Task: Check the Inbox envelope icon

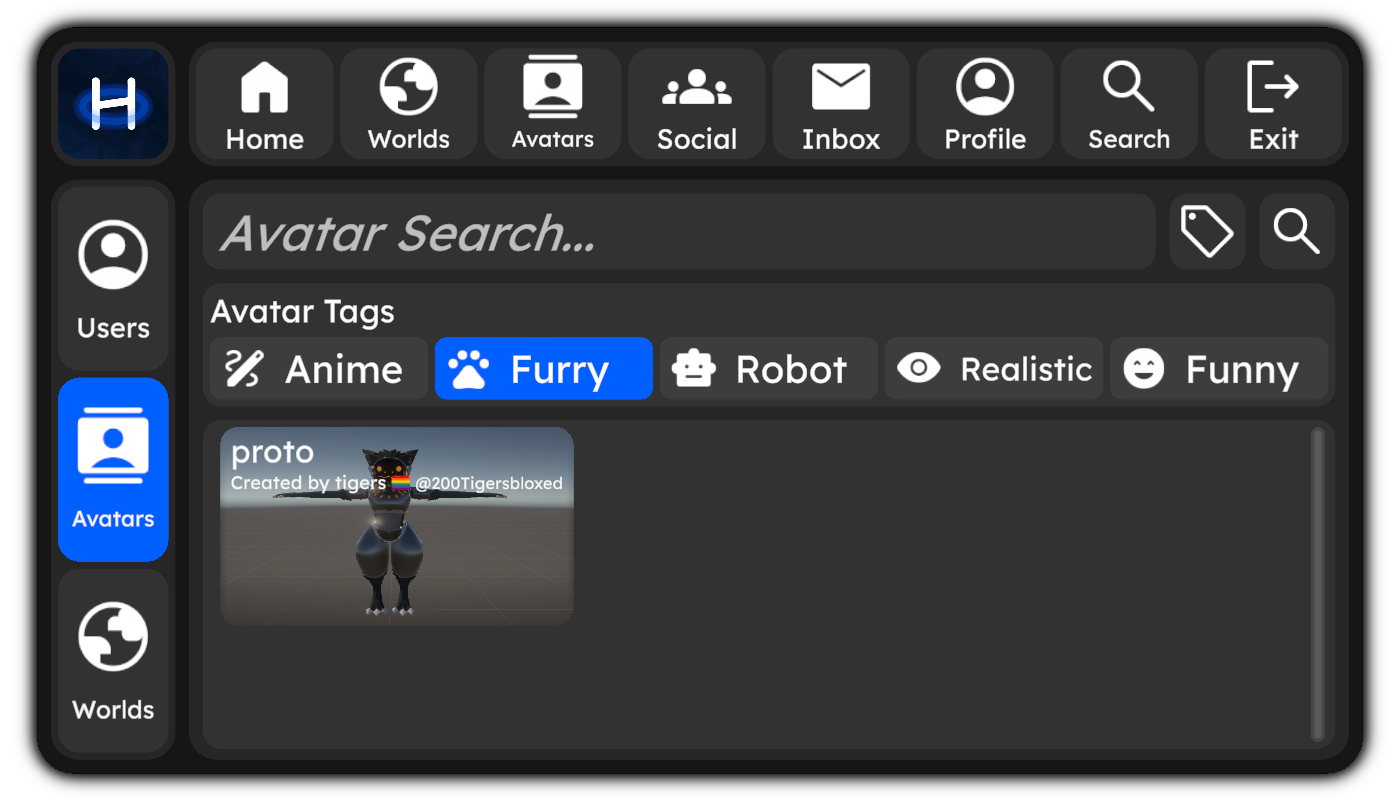Action: (x=840, y=88)
